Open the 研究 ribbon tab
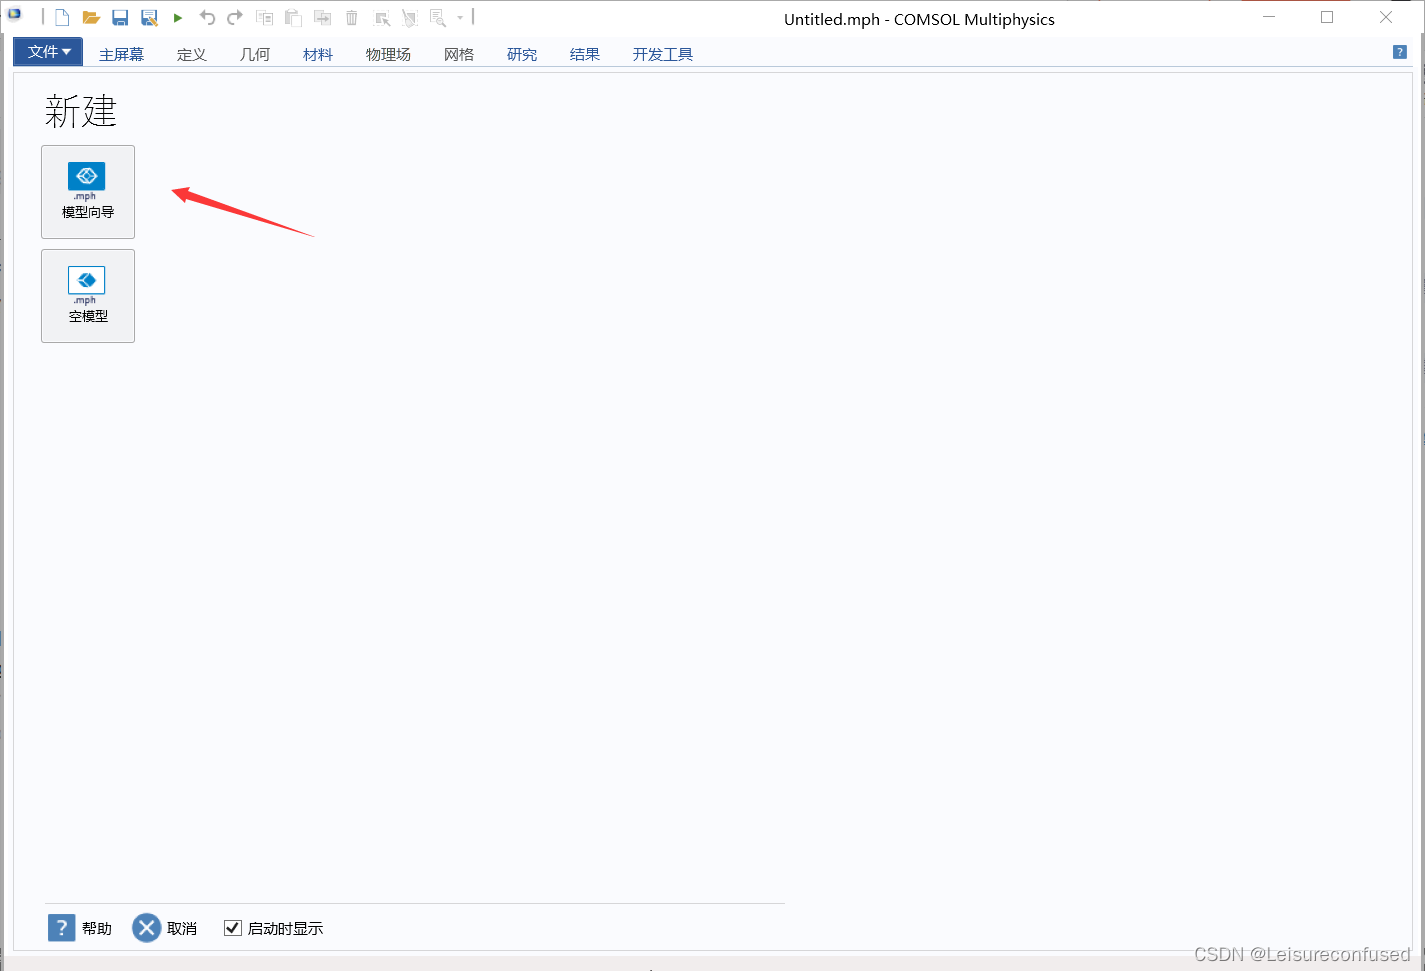This screenshot has height=971, width=1425. (522, 54)
